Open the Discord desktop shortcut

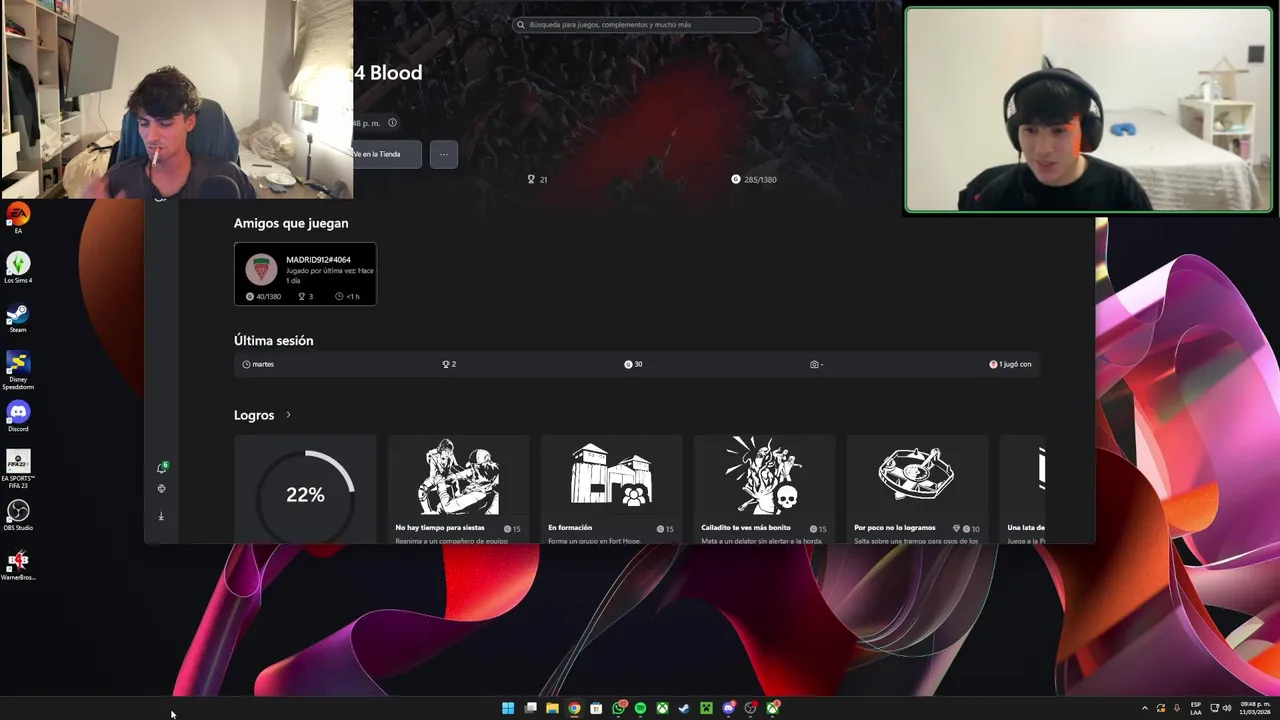18,416
